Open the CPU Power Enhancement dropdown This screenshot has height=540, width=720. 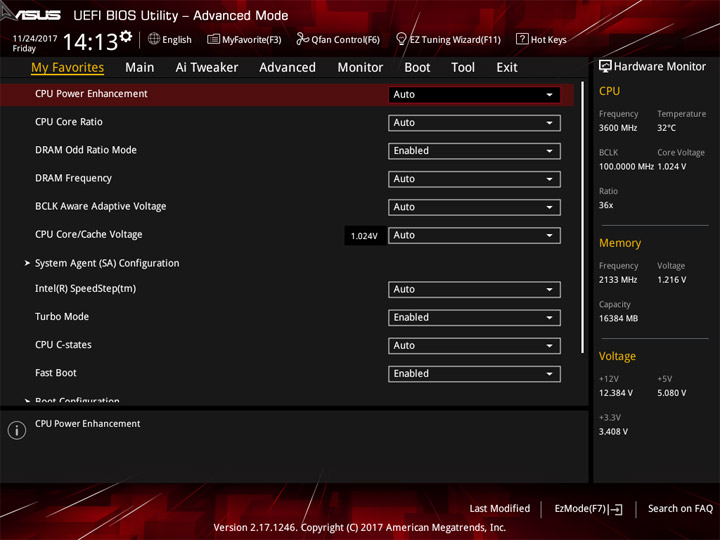[x=474, y=95]
